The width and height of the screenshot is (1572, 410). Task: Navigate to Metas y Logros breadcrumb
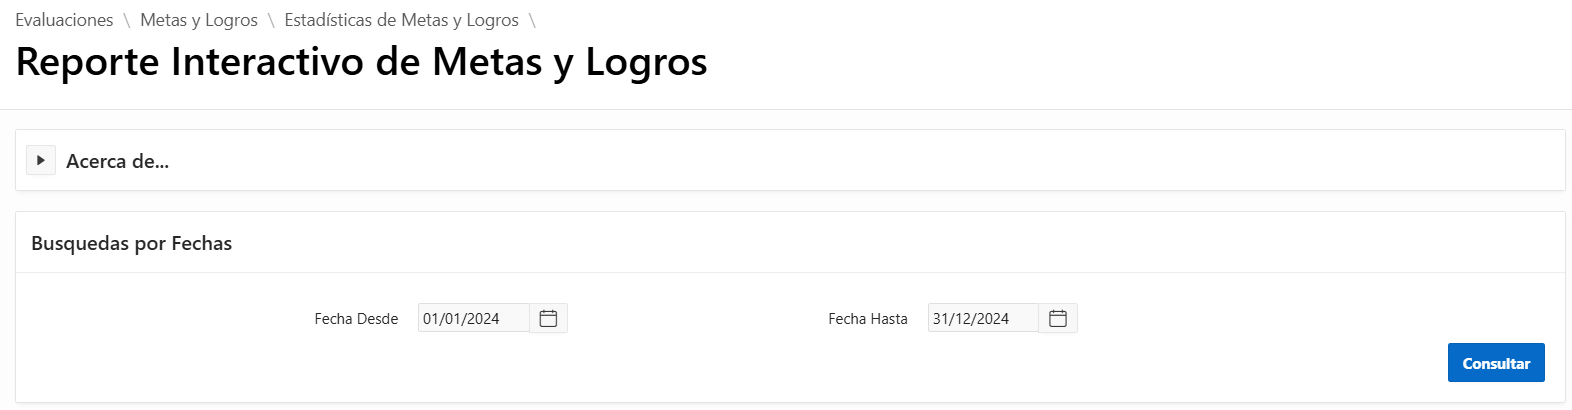[x=199, y=20]
